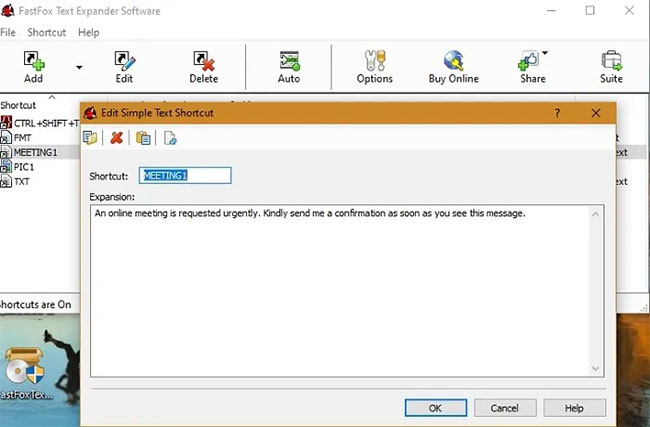Screen dimensions: 650x427
Task: Minimize the FastFox main window
Action: (551, 10)
